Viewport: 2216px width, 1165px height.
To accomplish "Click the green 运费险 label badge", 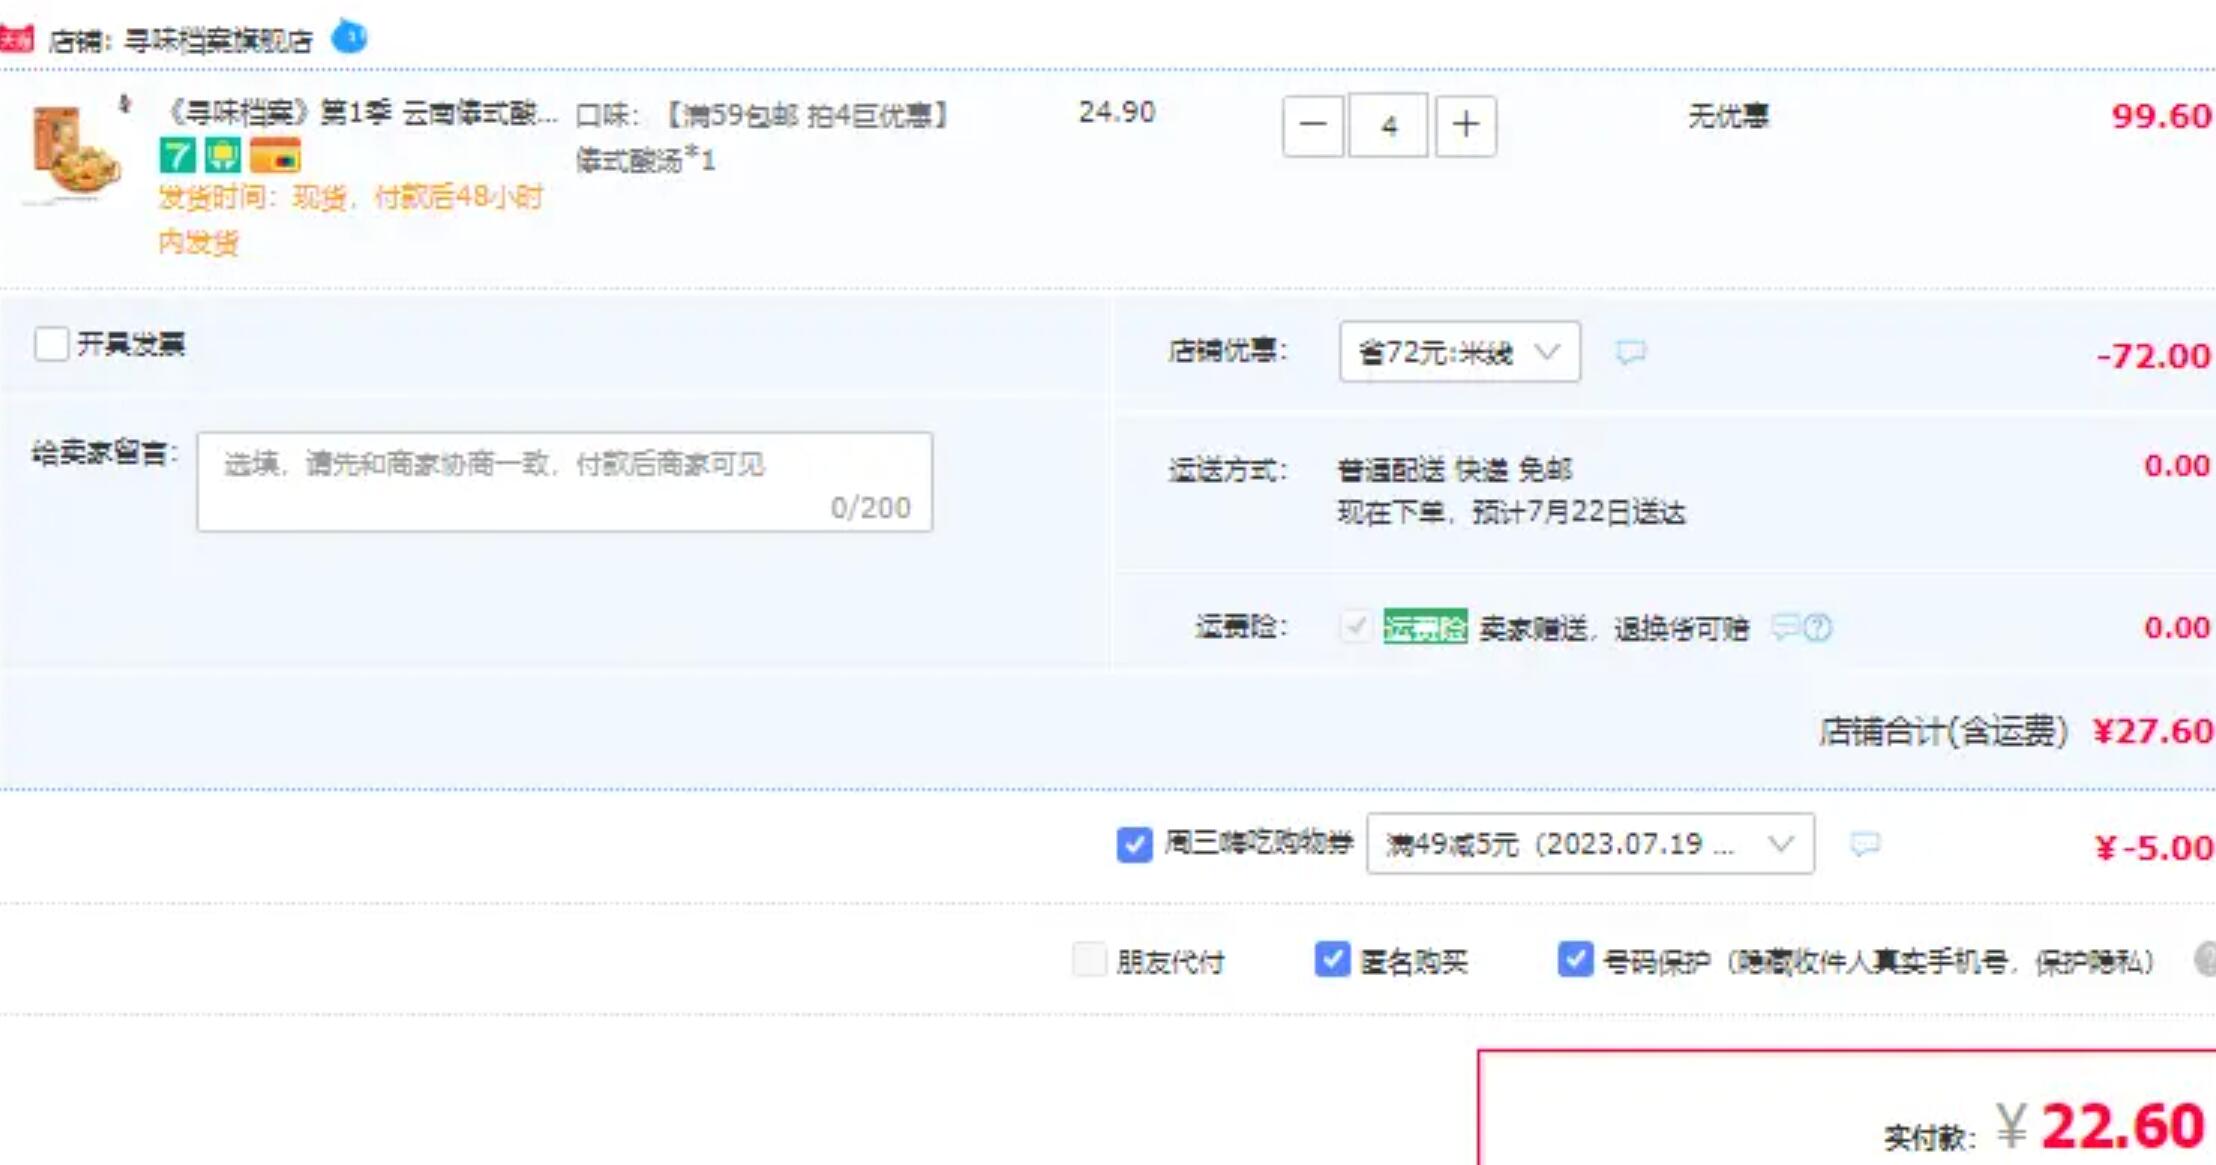I will [1425, 627].
